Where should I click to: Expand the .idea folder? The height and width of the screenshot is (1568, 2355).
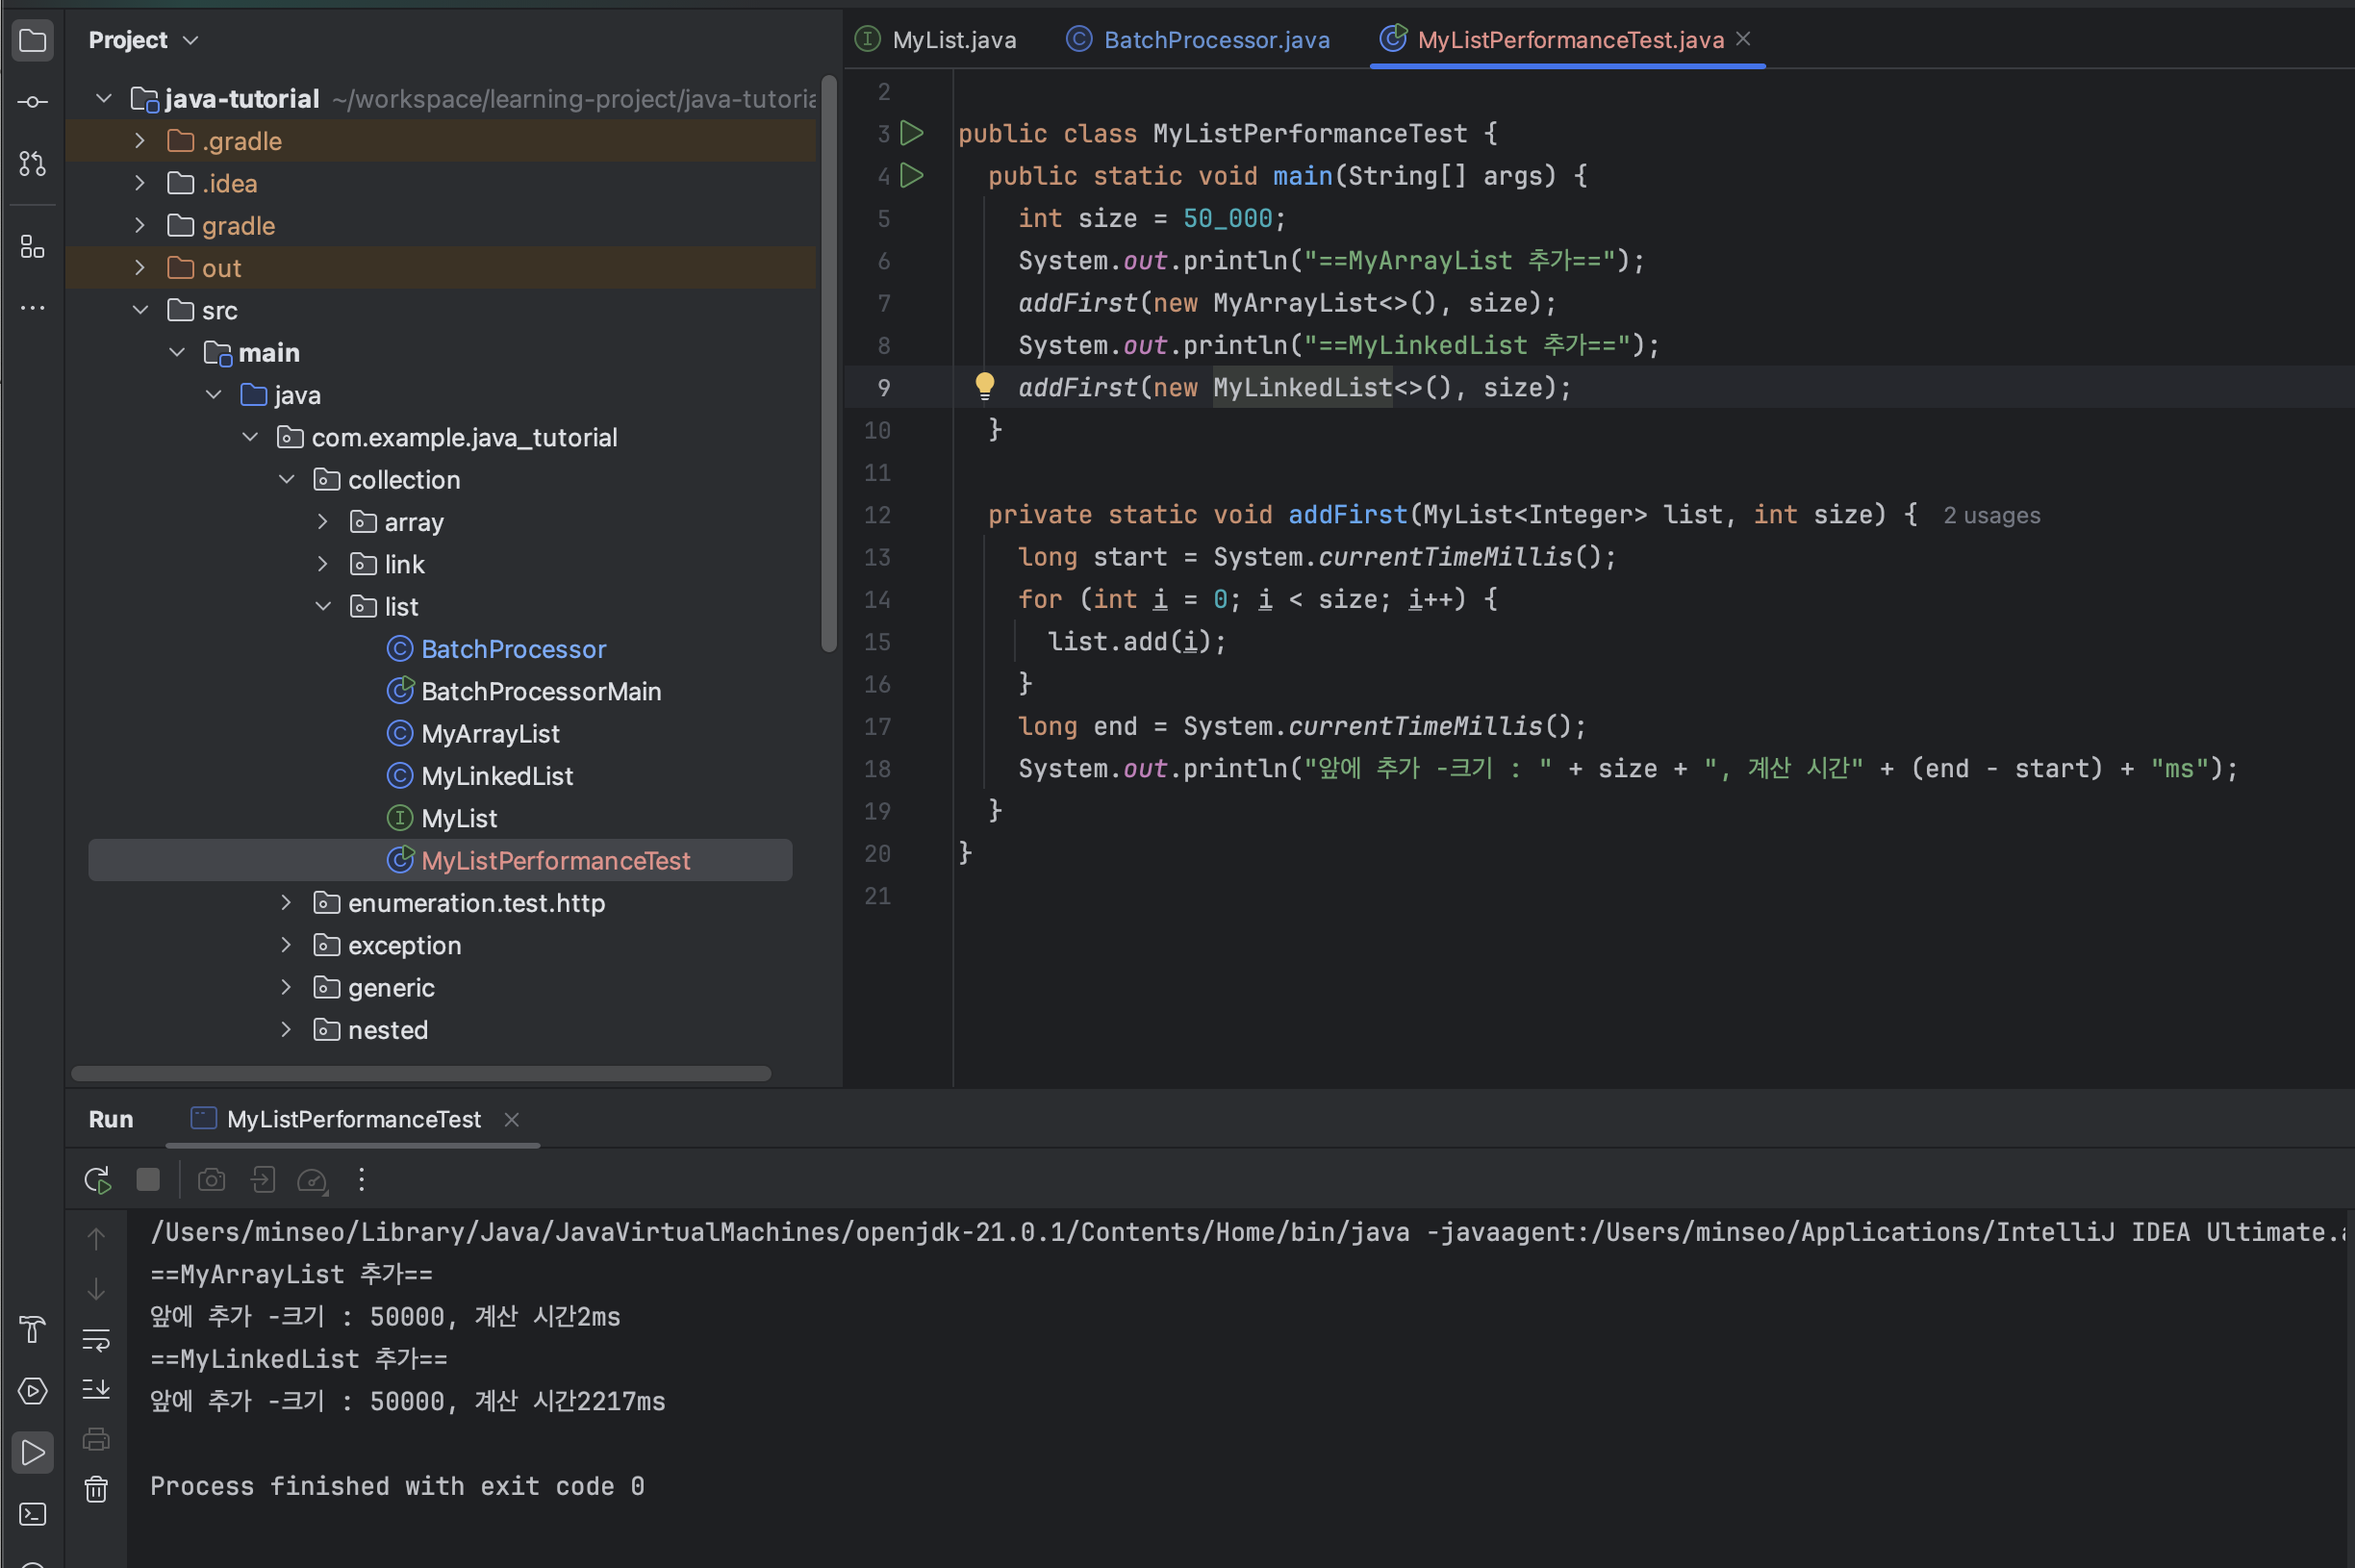click(140, 183)
